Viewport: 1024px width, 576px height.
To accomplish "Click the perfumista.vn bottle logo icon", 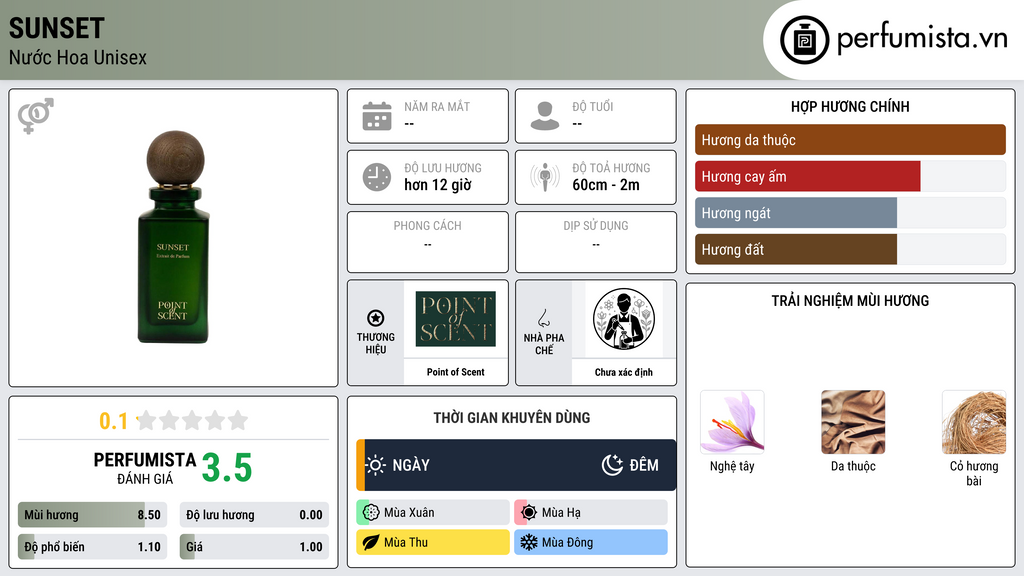I will click(x=805, y=40).
